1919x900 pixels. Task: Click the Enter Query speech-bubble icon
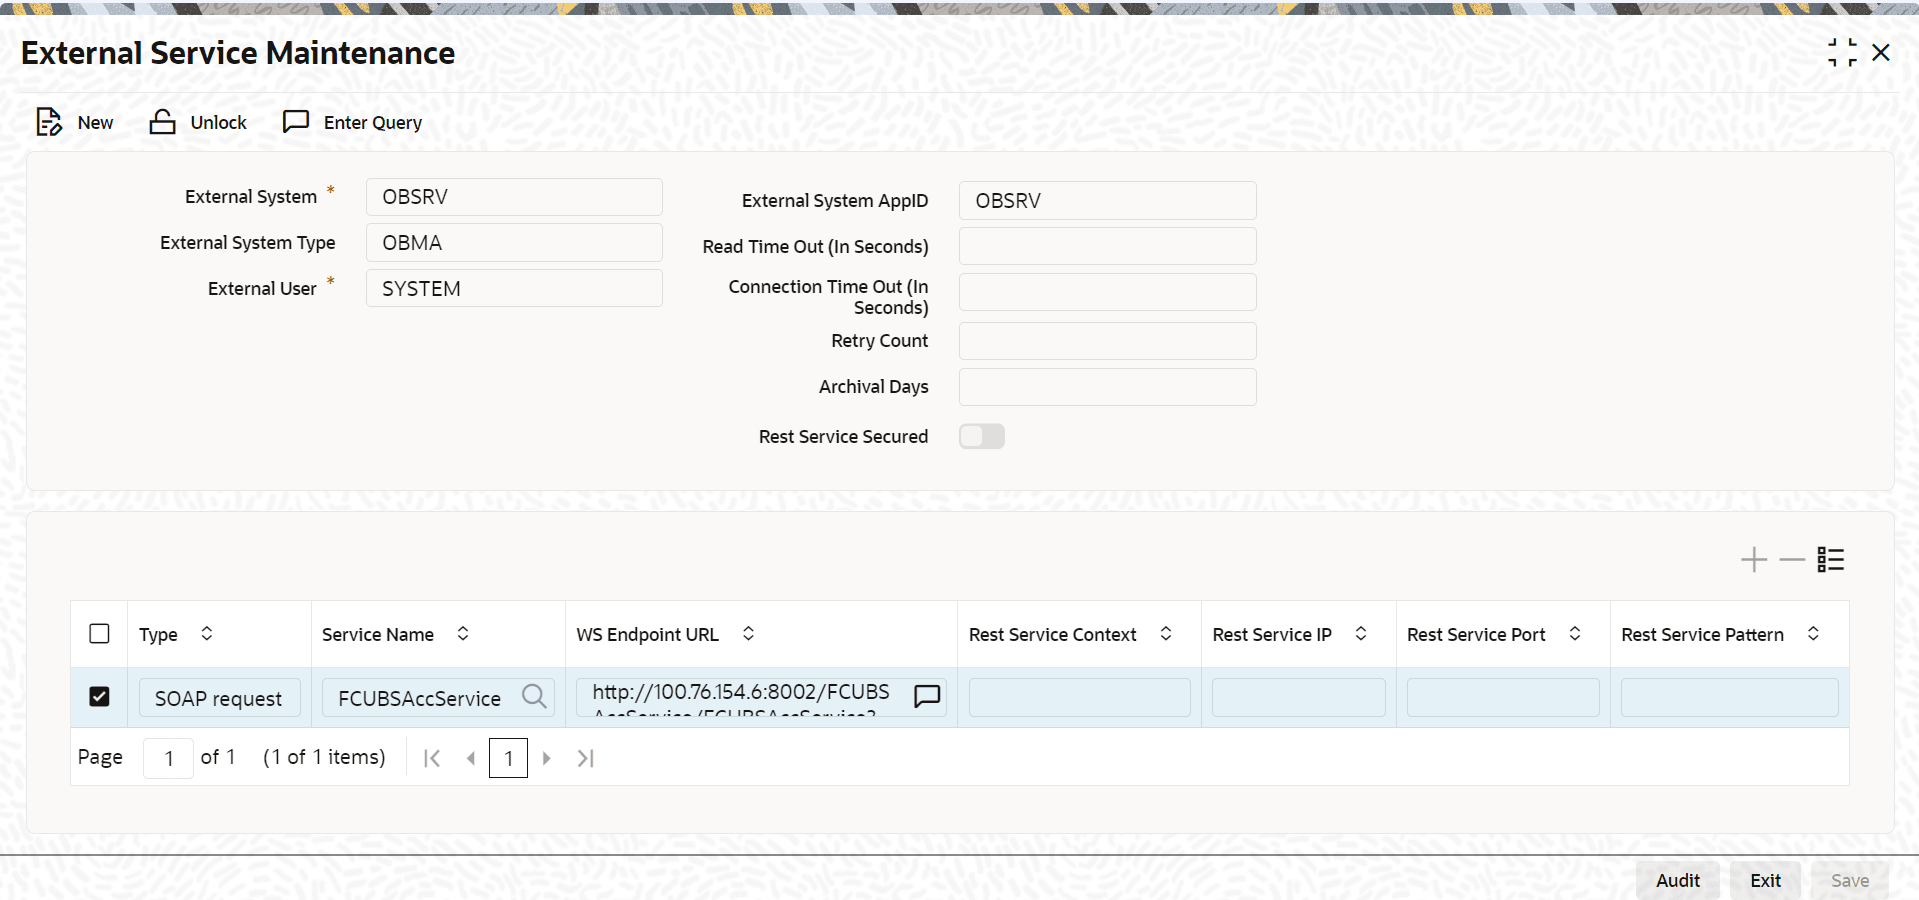tap(296, 122)
